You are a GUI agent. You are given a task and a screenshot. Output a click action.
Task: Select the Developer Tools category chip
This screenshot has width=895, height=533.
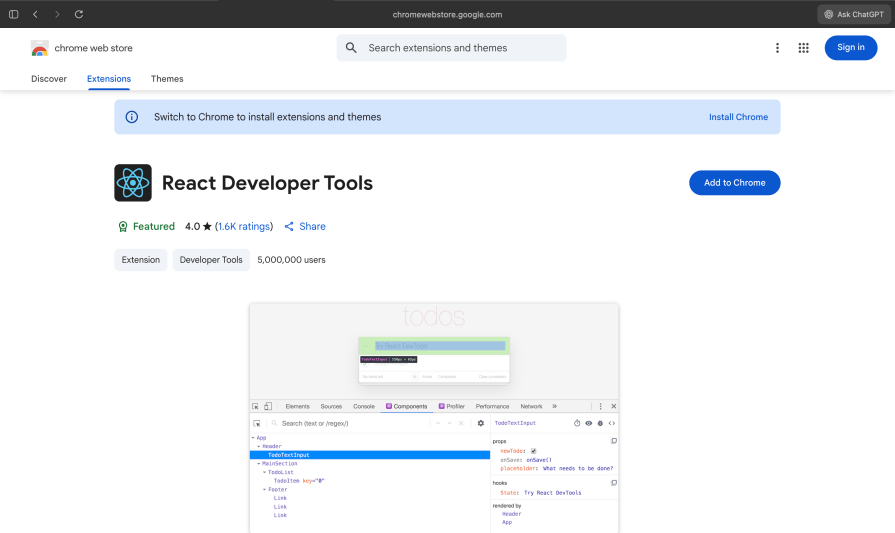tap(211, 260)
